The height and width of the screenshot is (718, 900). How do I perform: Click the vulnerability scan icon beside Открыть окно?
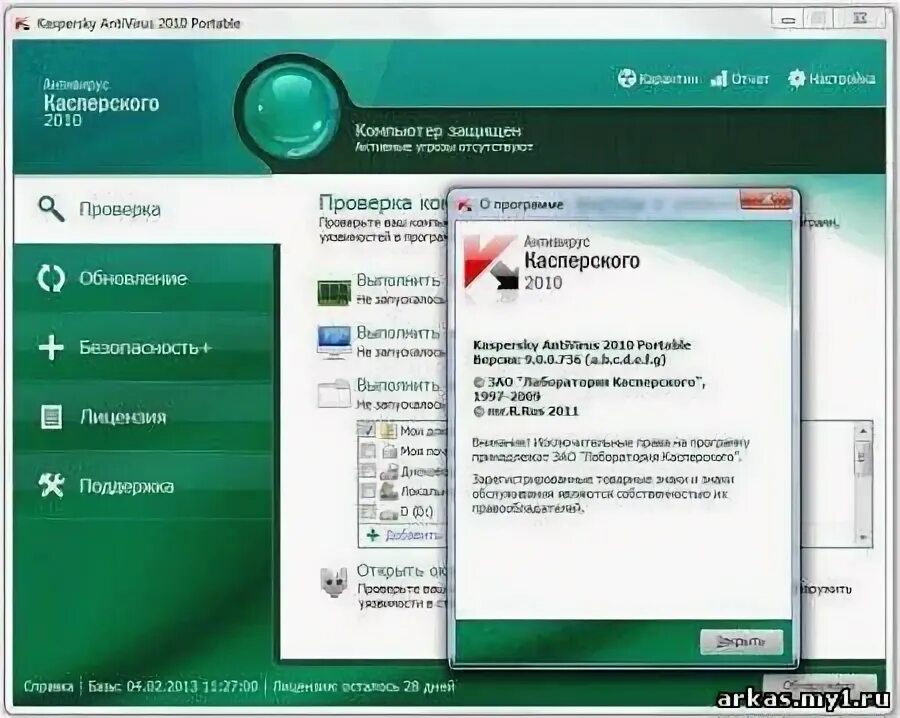click(334, 582)
